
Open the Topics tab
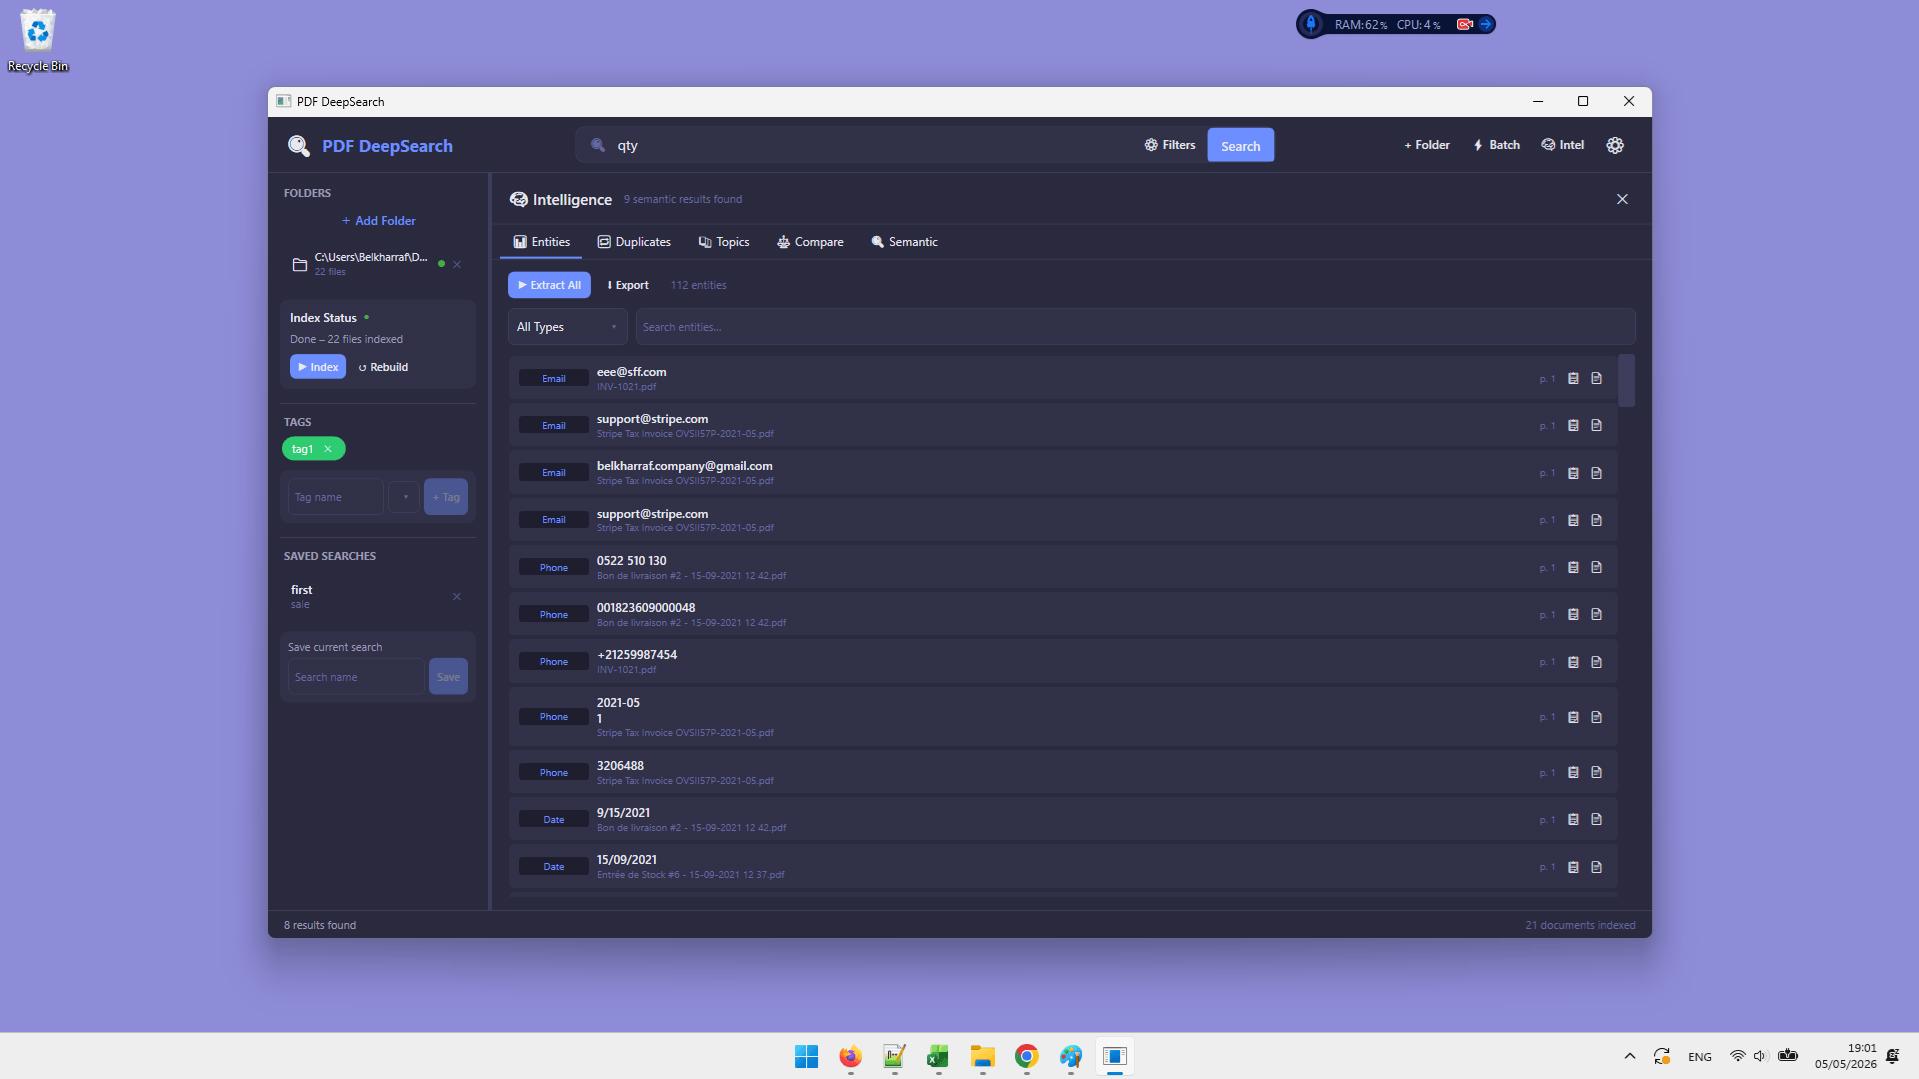click(x=724, y=242)
